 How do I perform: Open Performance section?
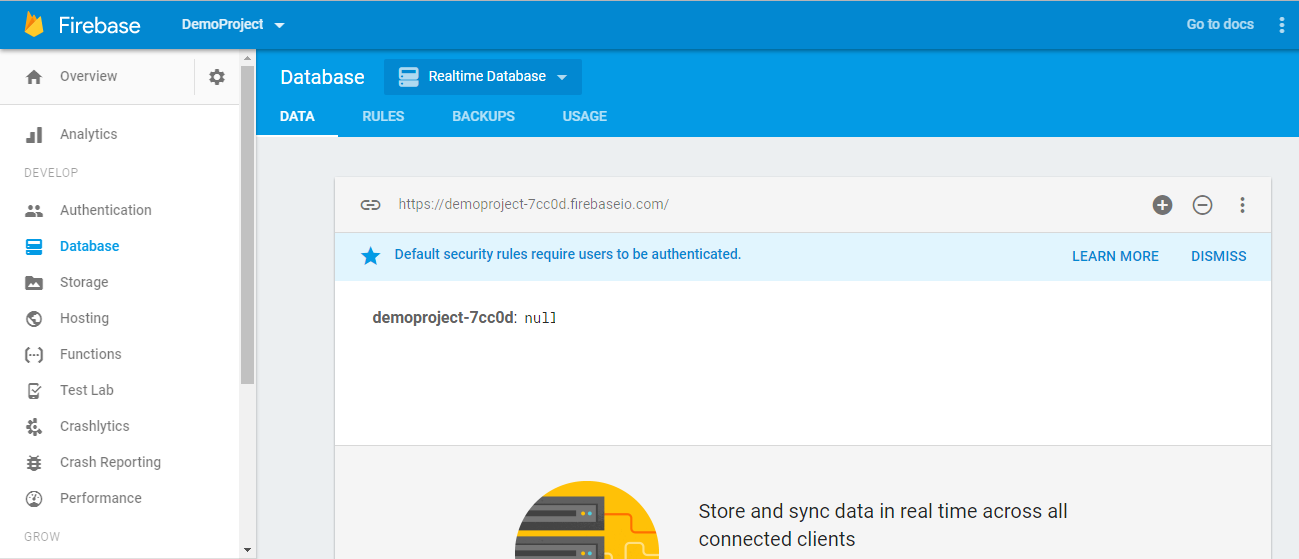(101, 498)
